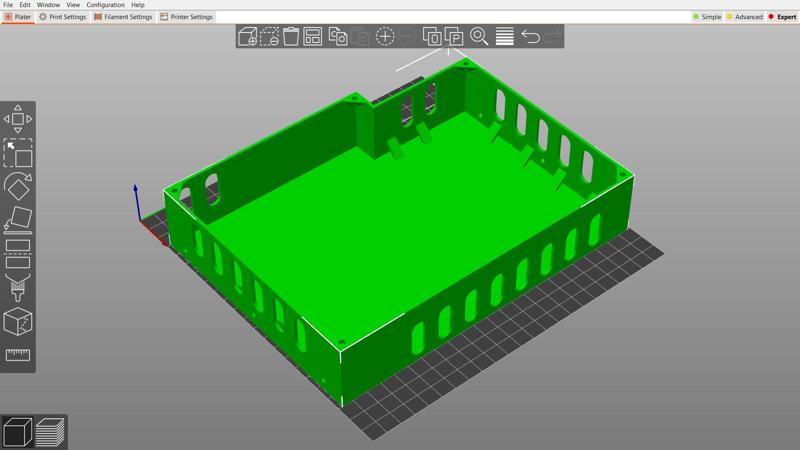The width and height of the screenshot is (800, 450).
Task: Click the Add model icon
Action: tap(247, 37)
